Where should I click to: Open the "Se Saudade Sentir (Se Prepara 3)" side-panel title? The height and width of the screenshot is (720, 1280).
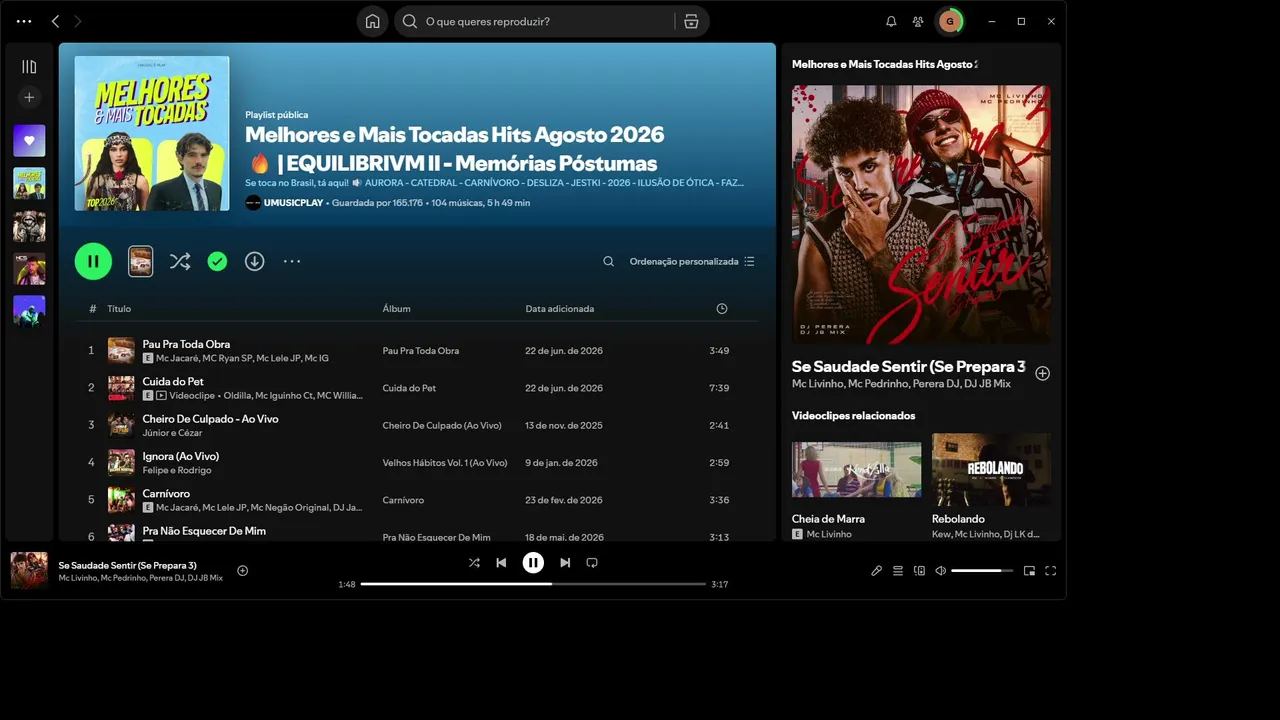(x=909, y=367)
